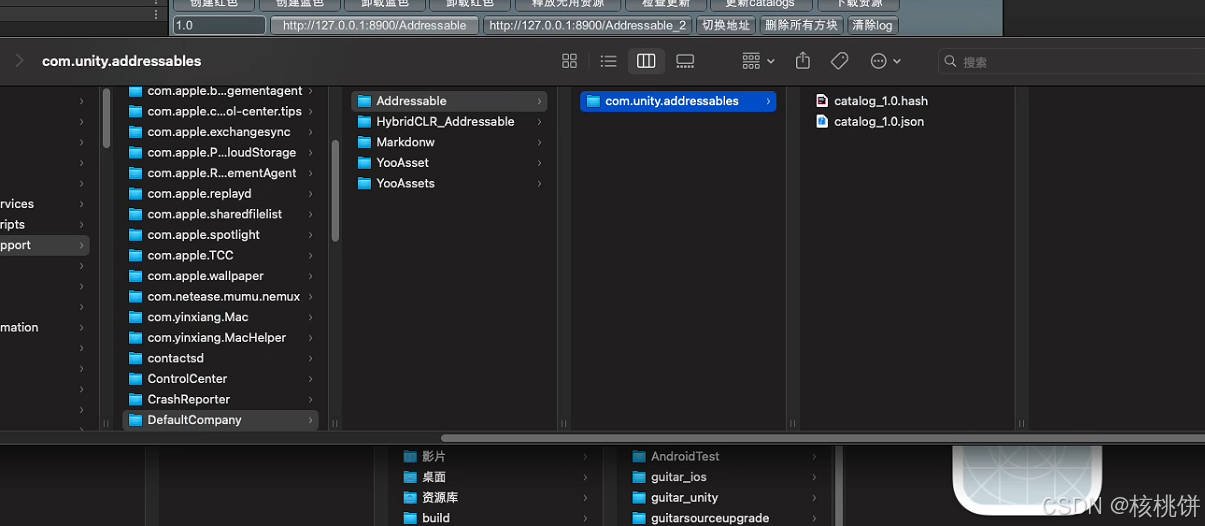Viewport: 1205px width, 526px height.
Task: Click the tag icon in Finder toolbar
Action: (x=840, y=61)
